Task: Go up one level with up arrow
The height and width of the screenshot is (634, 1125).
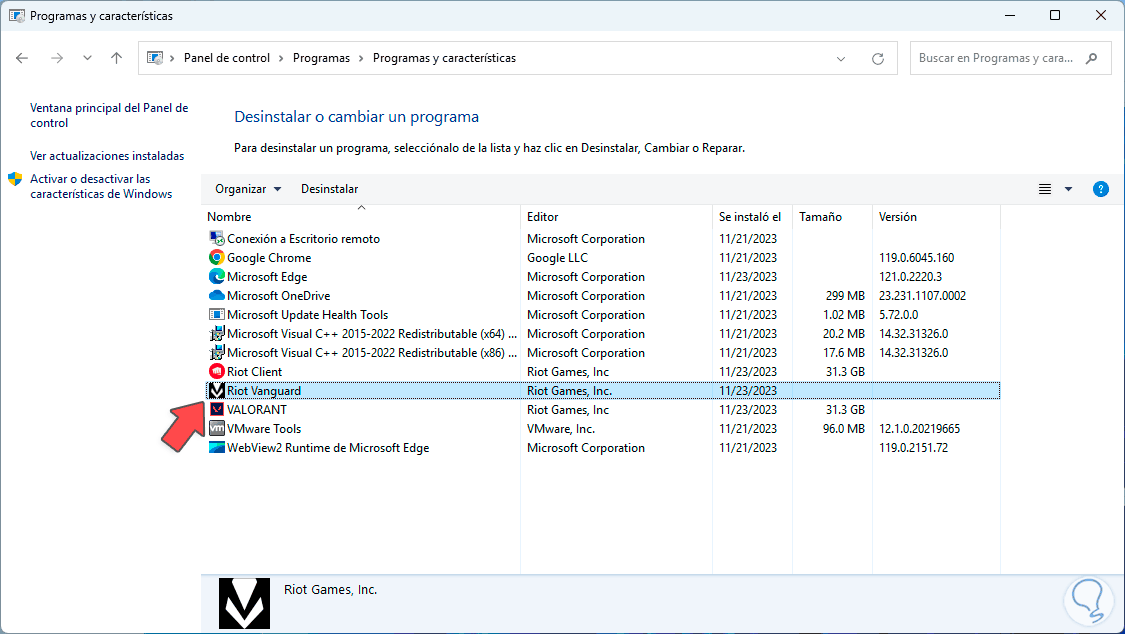Action: (116, 58)
